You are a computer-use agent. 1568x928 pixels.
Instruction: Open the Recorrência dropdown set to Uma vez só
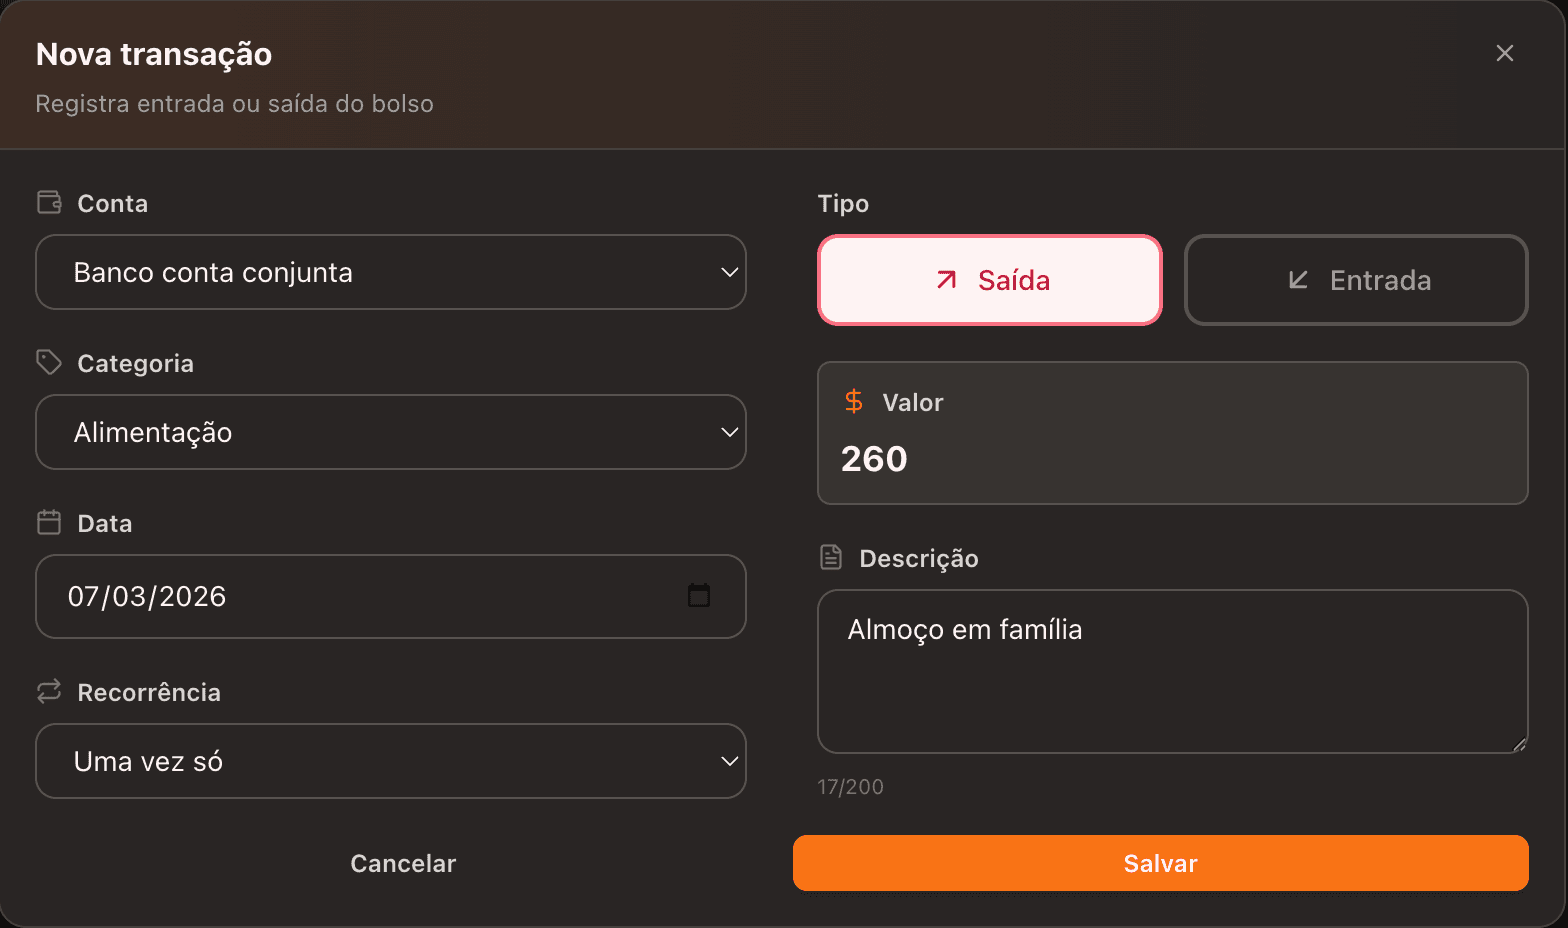point(391,761)
